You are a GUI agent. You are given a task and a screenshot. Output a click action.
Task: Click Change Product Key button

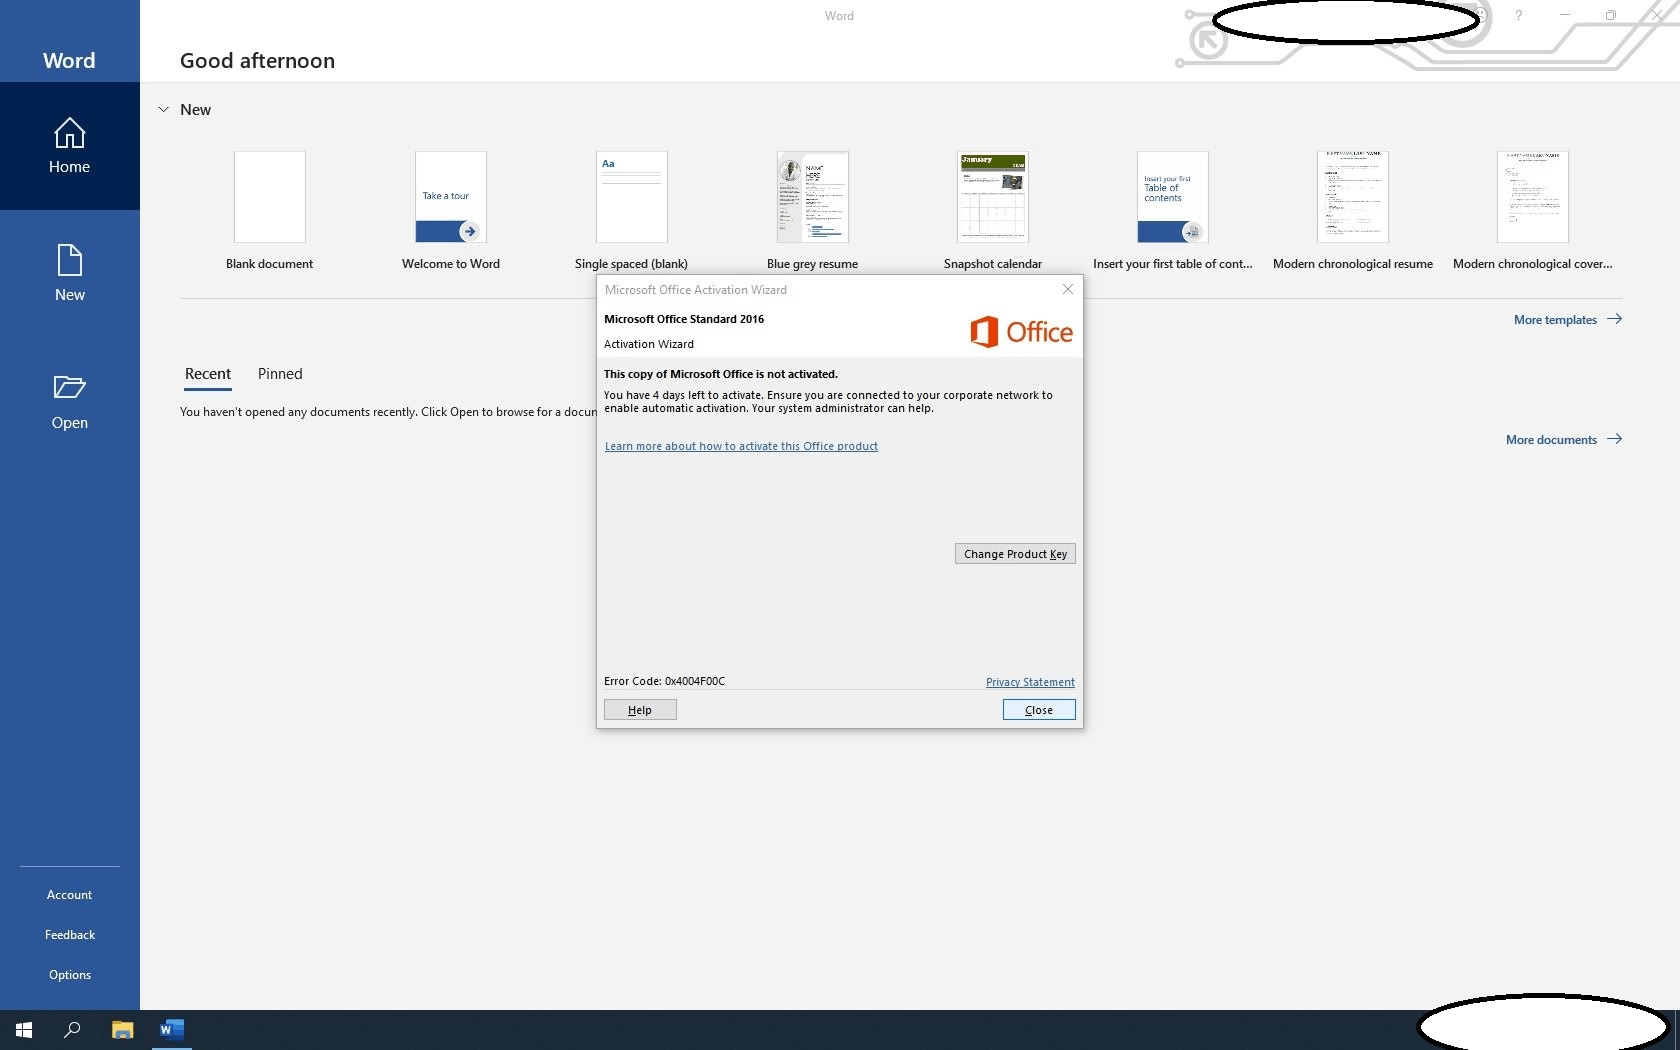click(x=1015, y=554)
